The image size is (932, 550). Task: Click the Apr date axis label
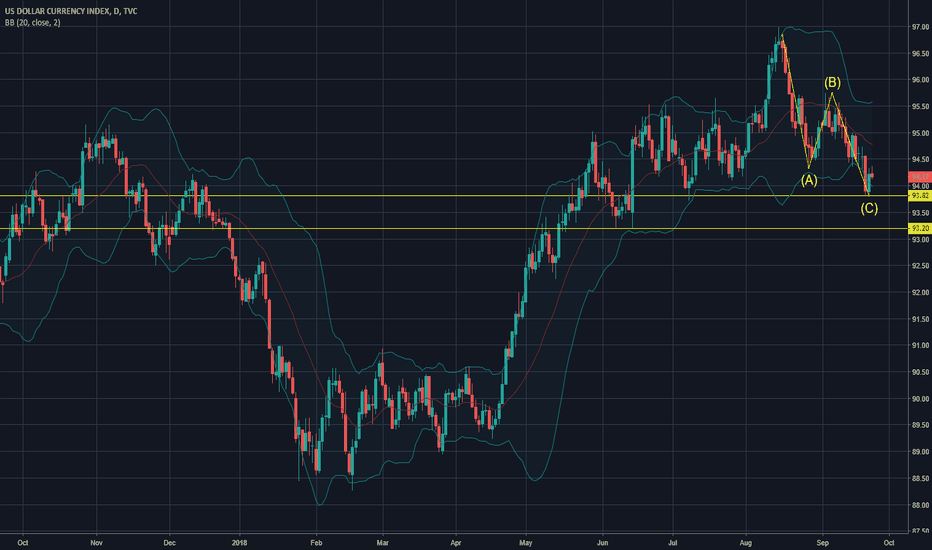point(456,543)
